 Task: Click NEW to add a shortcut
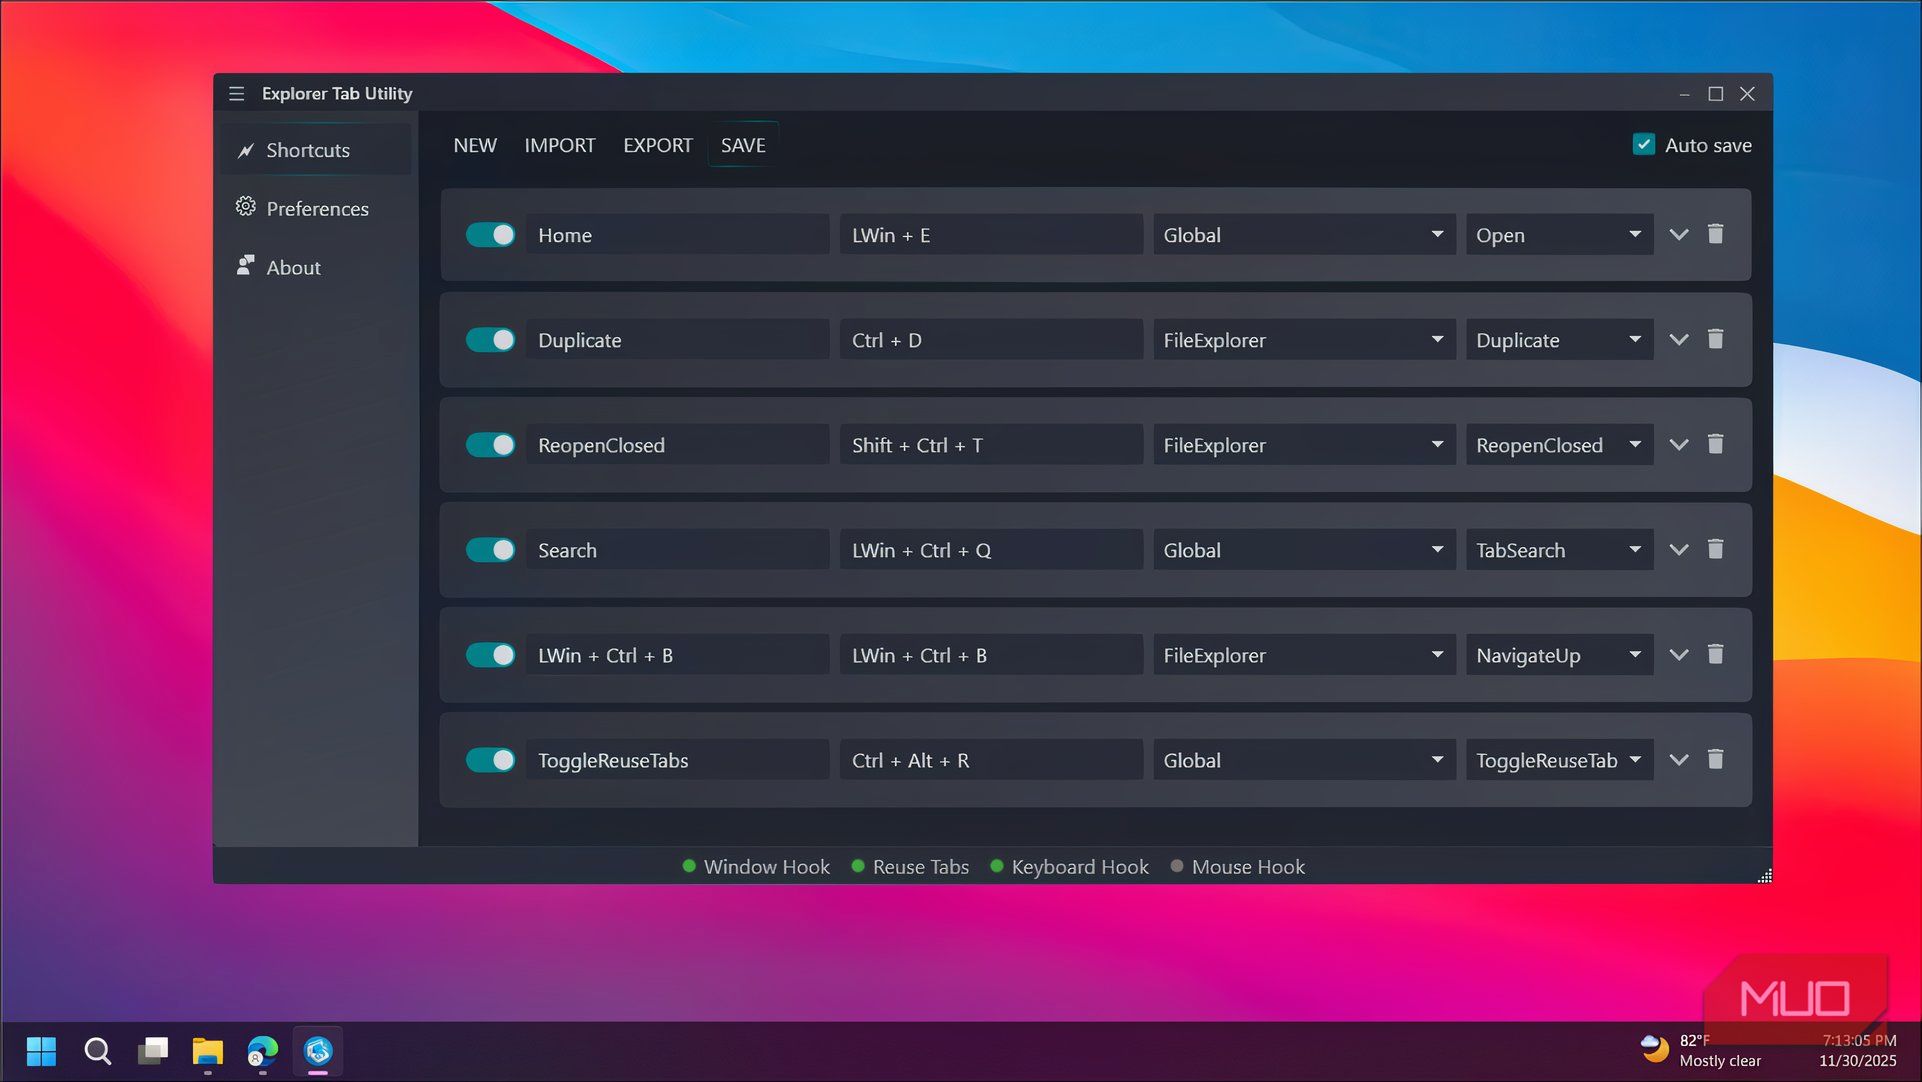tap(475, 145)
